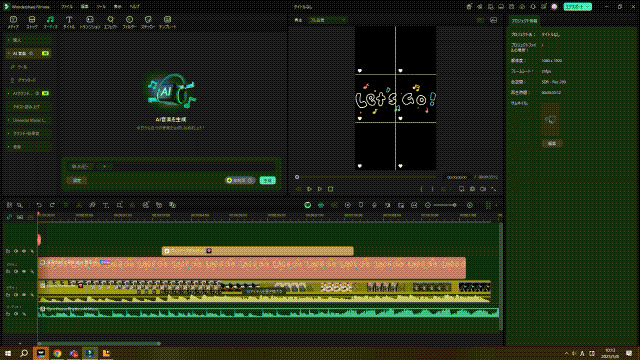
Task: Open the File menu in the menu bar
Action: coord(67,7)
